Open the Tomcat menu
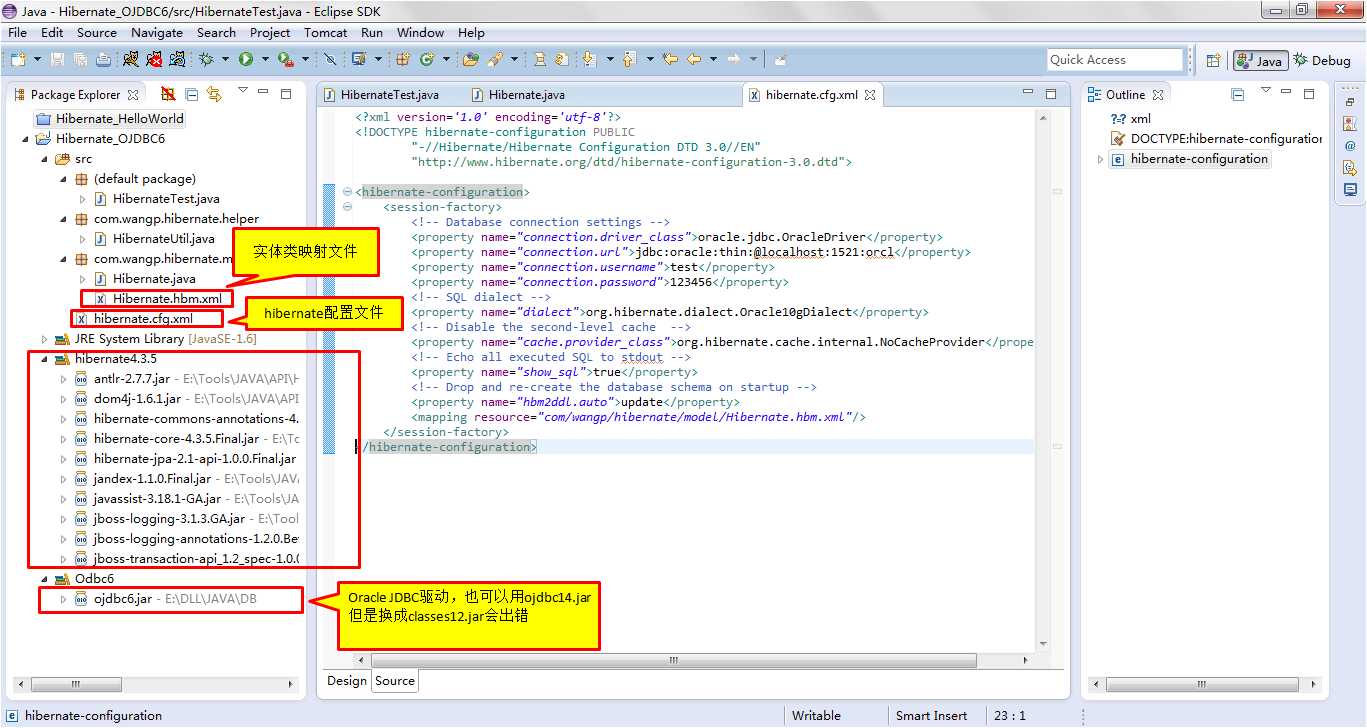The width and height of the screenshot is (1367, 728). (x=326, y=32)
